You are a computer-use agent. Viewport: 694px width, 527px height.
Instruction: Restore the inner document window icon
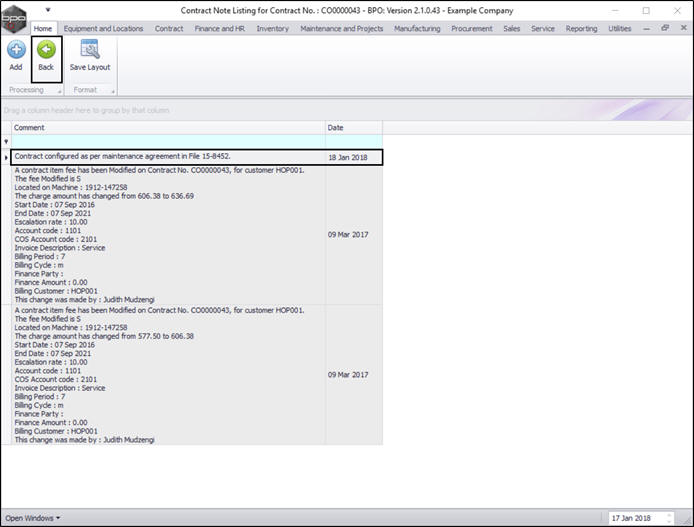(x=665, y=28)
